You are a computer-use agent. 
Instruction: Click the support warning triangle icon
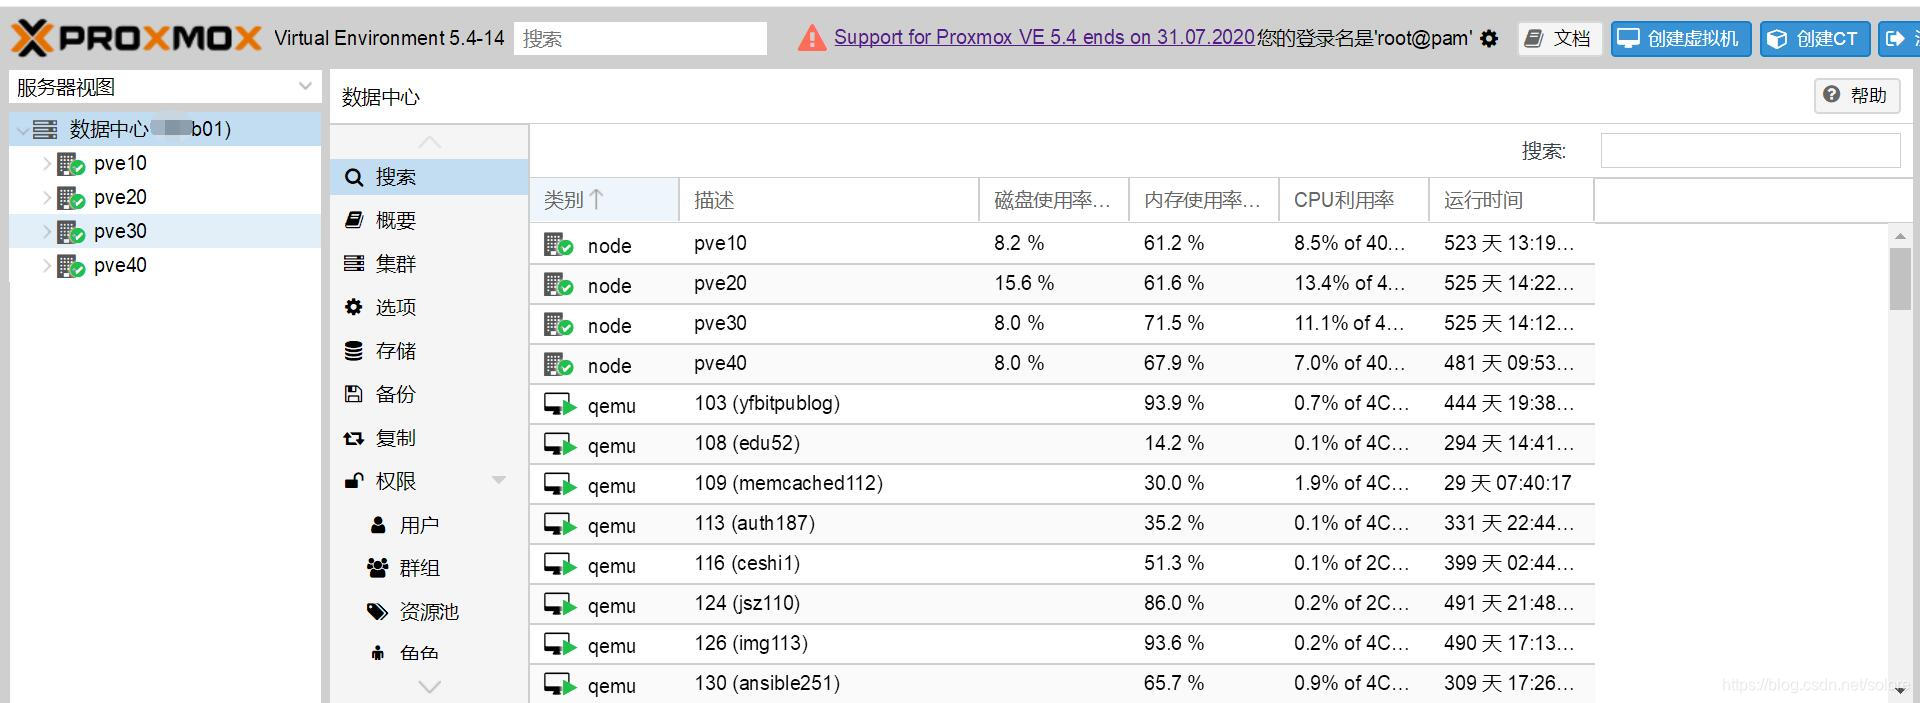(812, 38)
